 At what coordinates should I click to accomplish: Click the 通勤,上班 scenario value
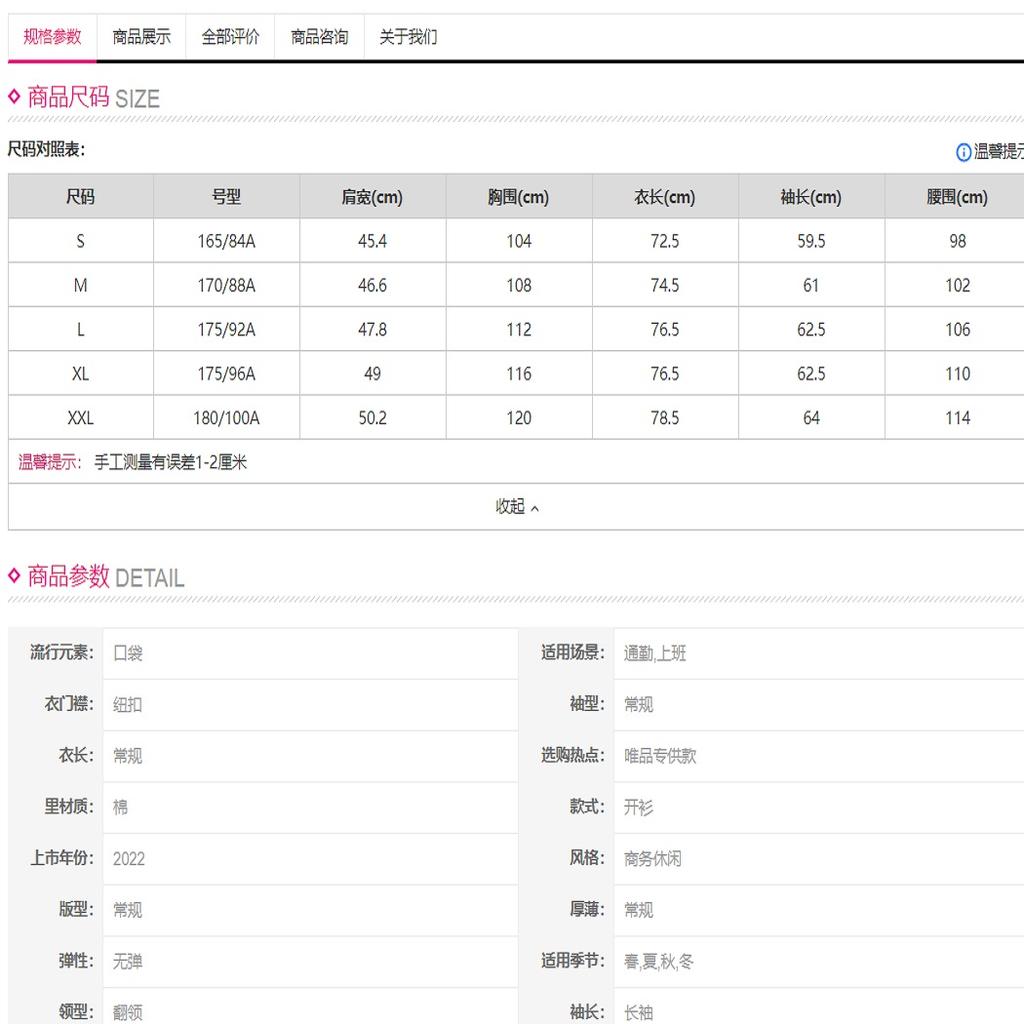[654, 653]
